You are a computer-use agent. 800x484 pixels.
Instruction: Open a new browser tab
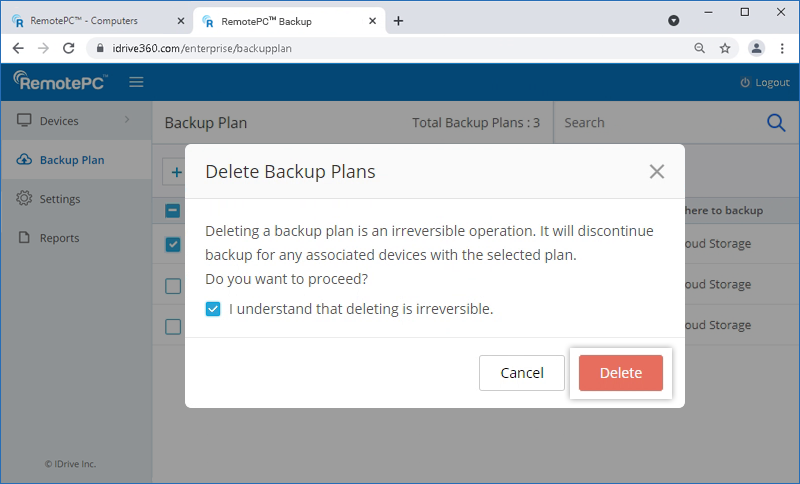[398, 20]
